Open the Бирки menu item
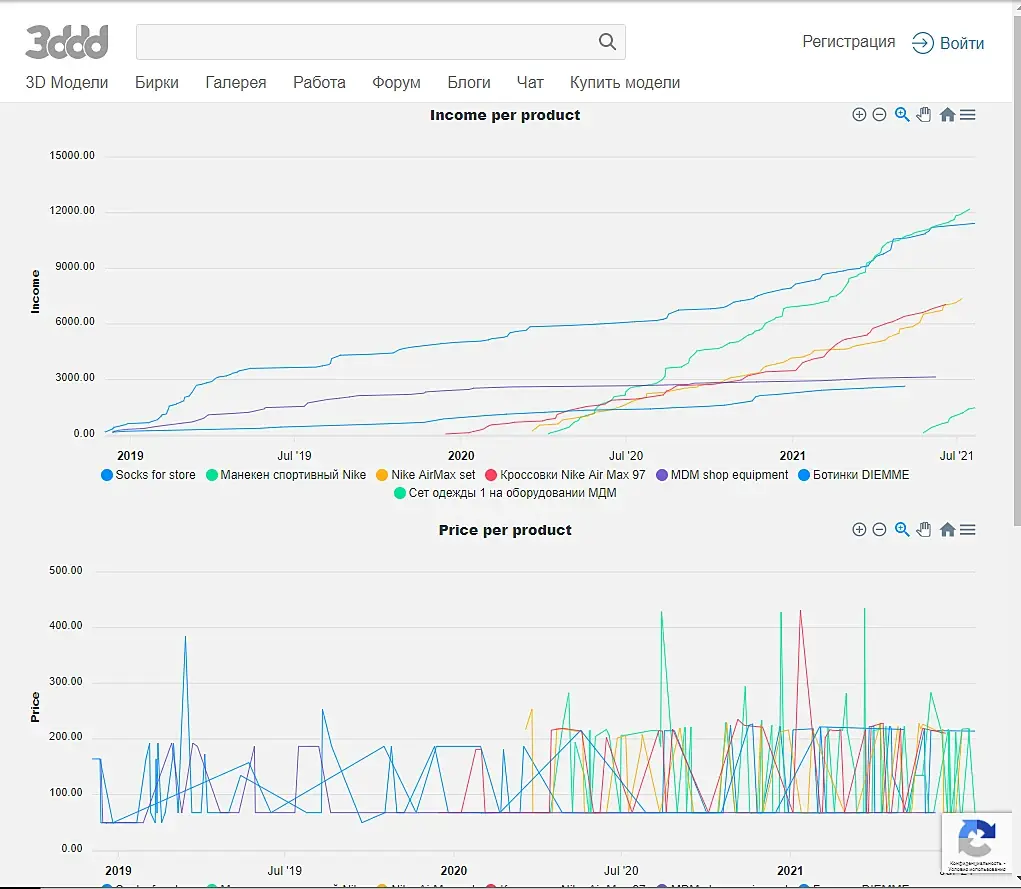The image size is (1021, 889). point(157,83)
